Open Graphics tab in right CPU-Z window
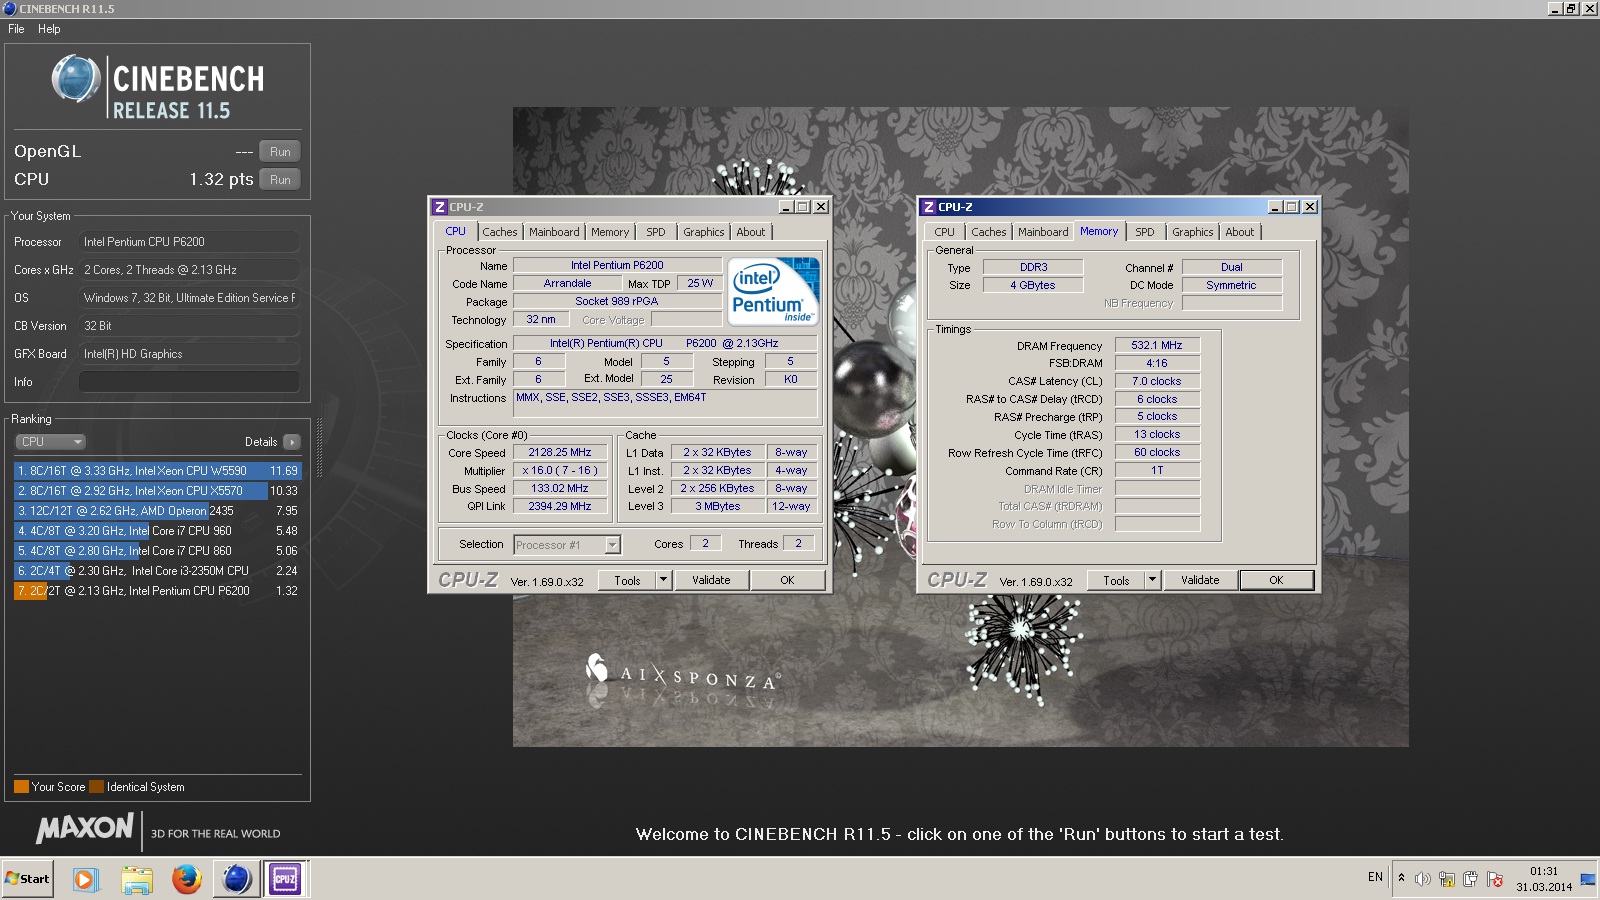 pos(1193,232)
